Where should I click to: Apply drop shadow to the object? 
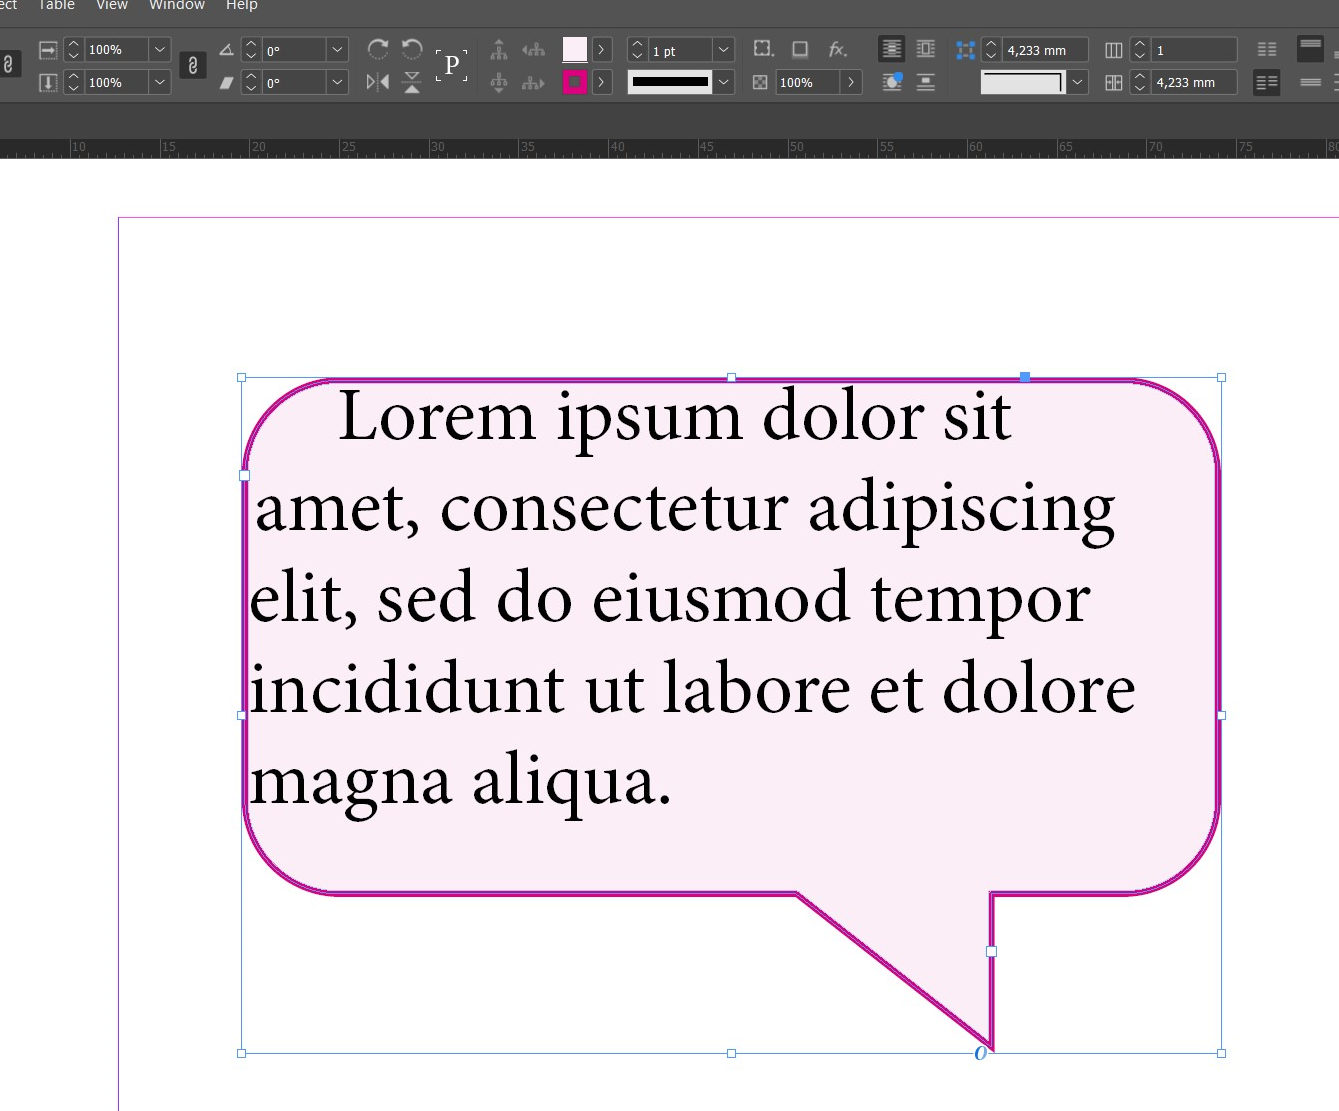(800, 49)
